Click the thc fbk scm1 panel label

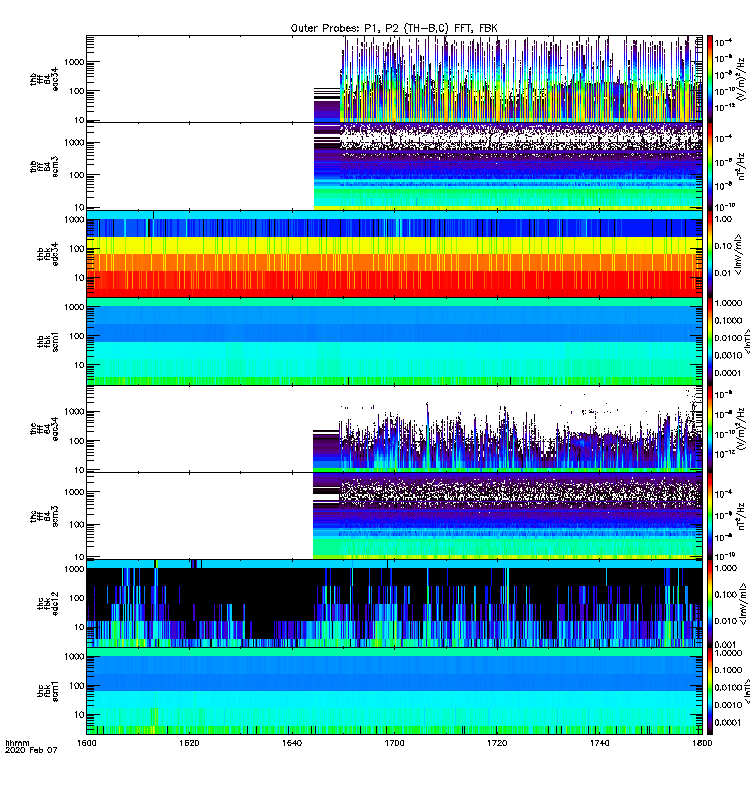tap(47, 691)
